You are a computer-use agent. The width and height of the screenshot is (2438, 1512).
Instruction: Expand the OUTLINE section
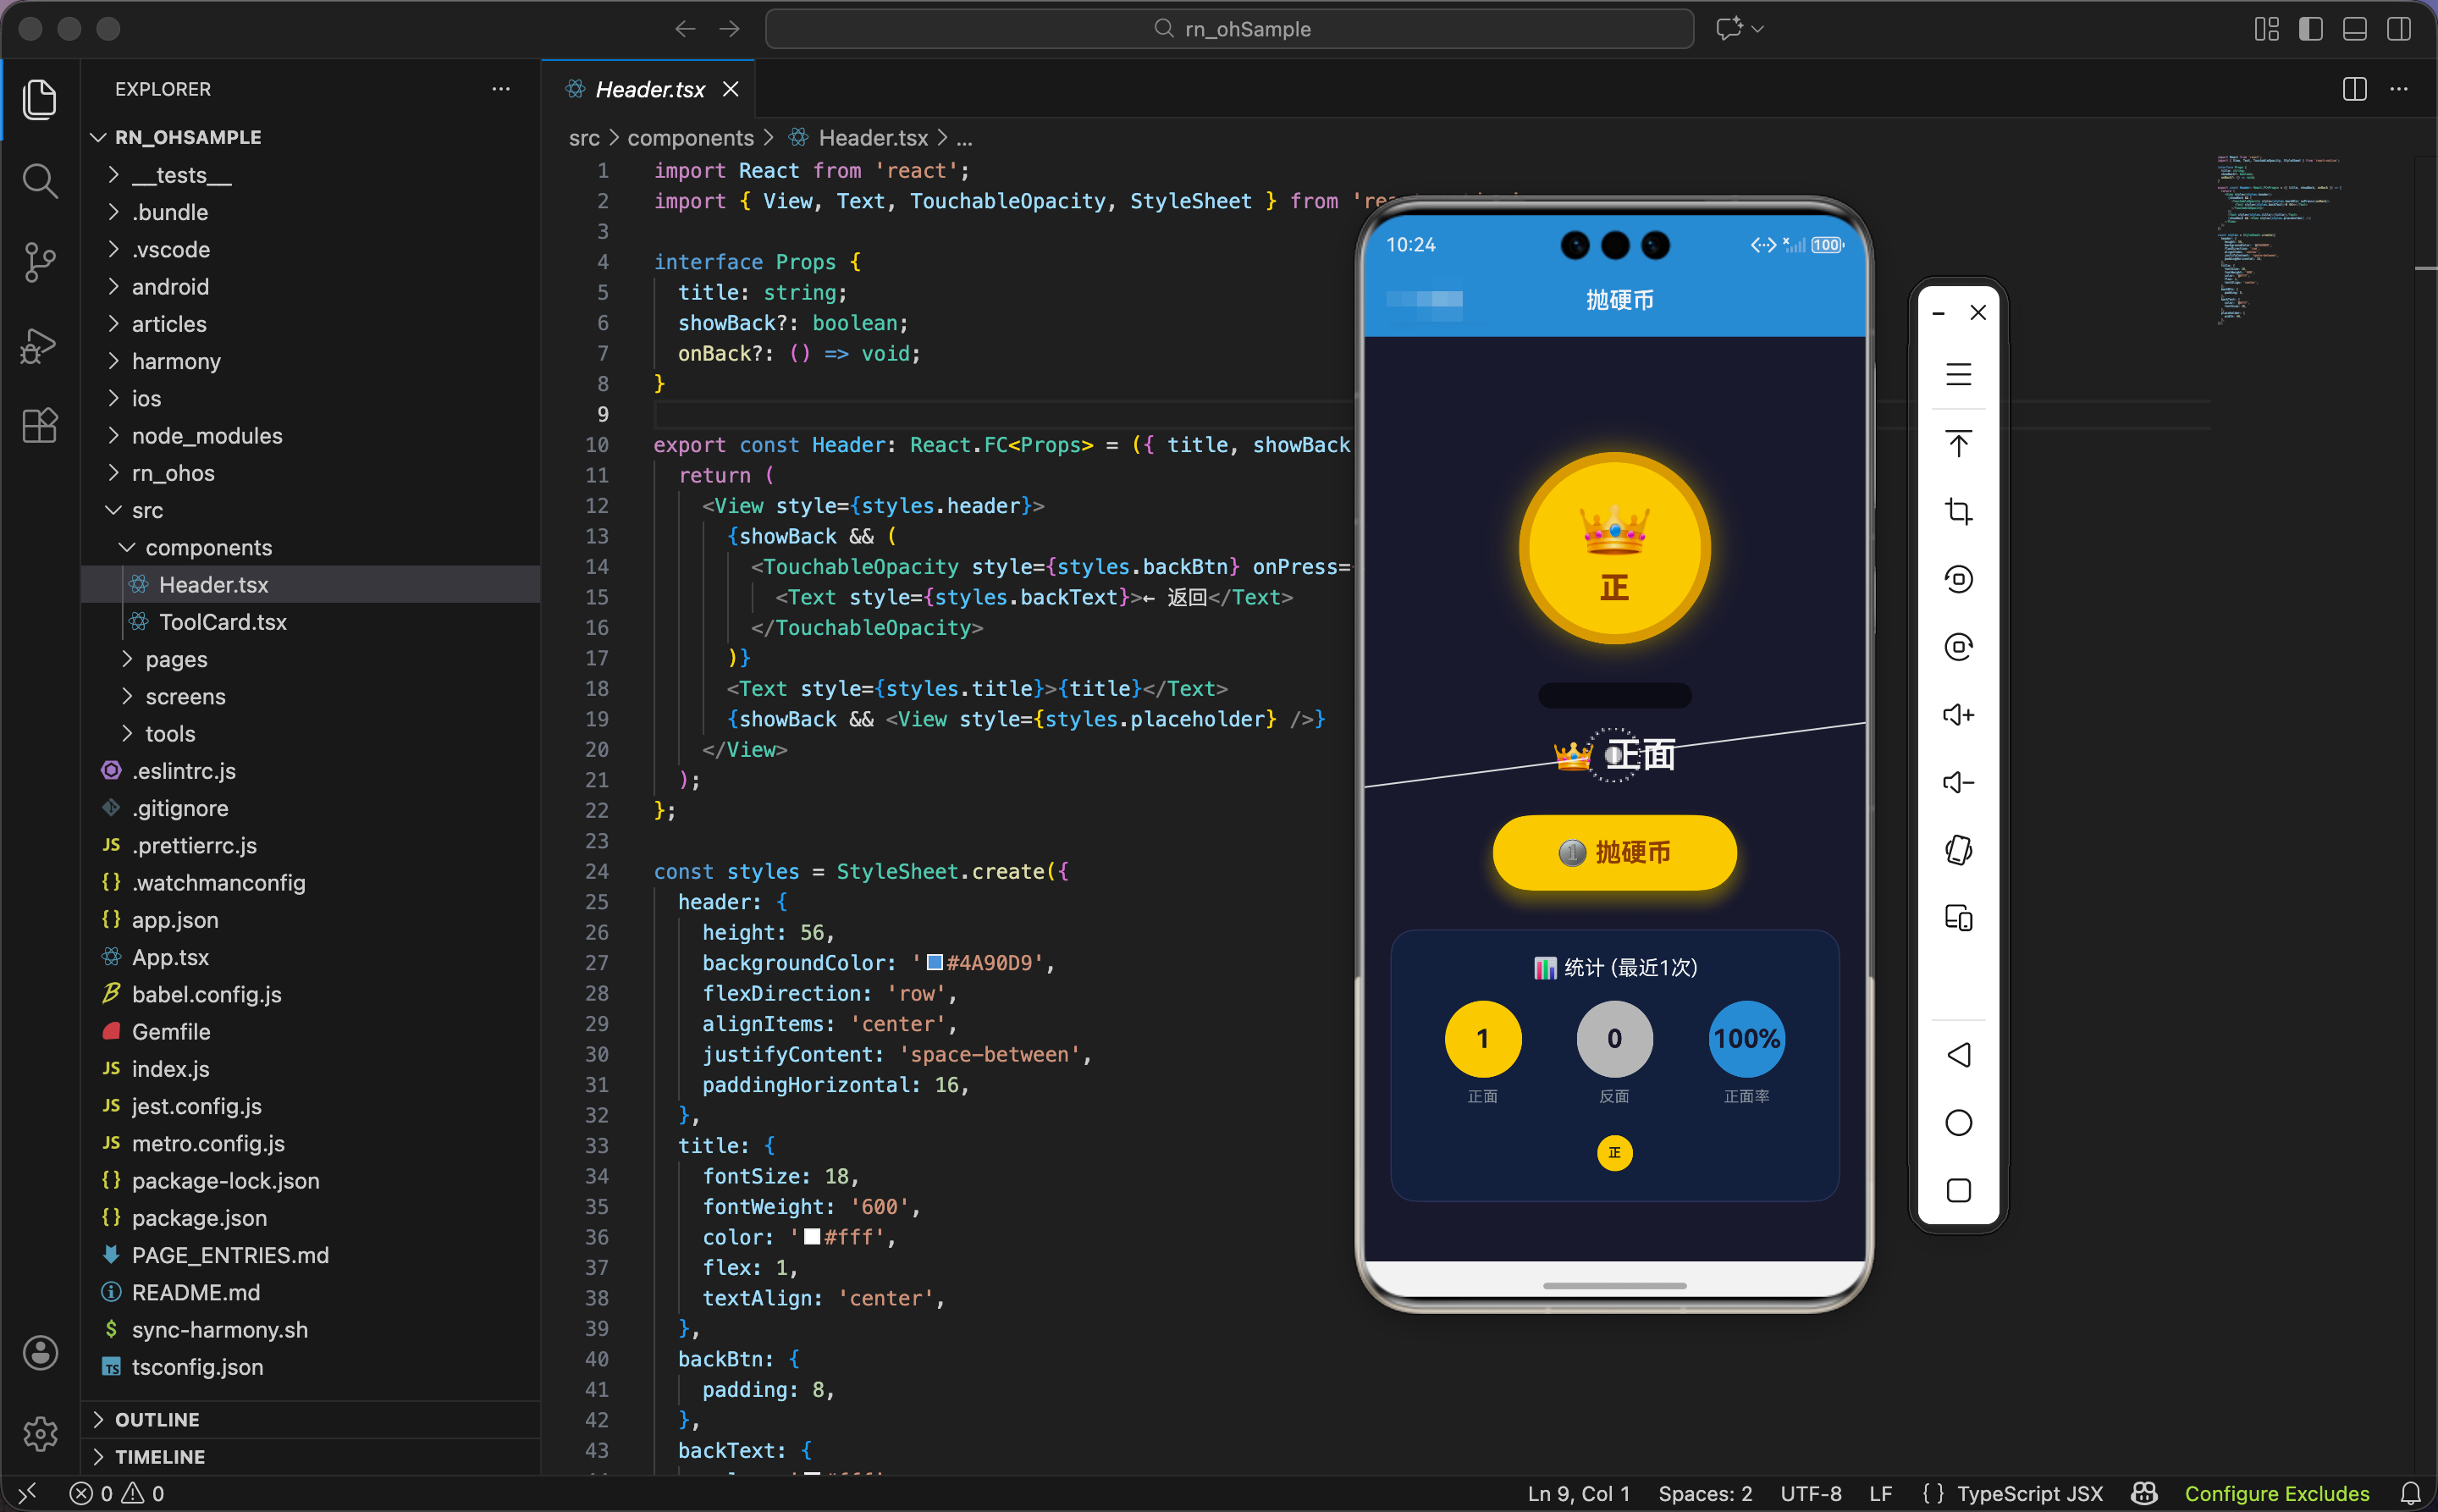pyautogui.click(x=157, y=1419)
